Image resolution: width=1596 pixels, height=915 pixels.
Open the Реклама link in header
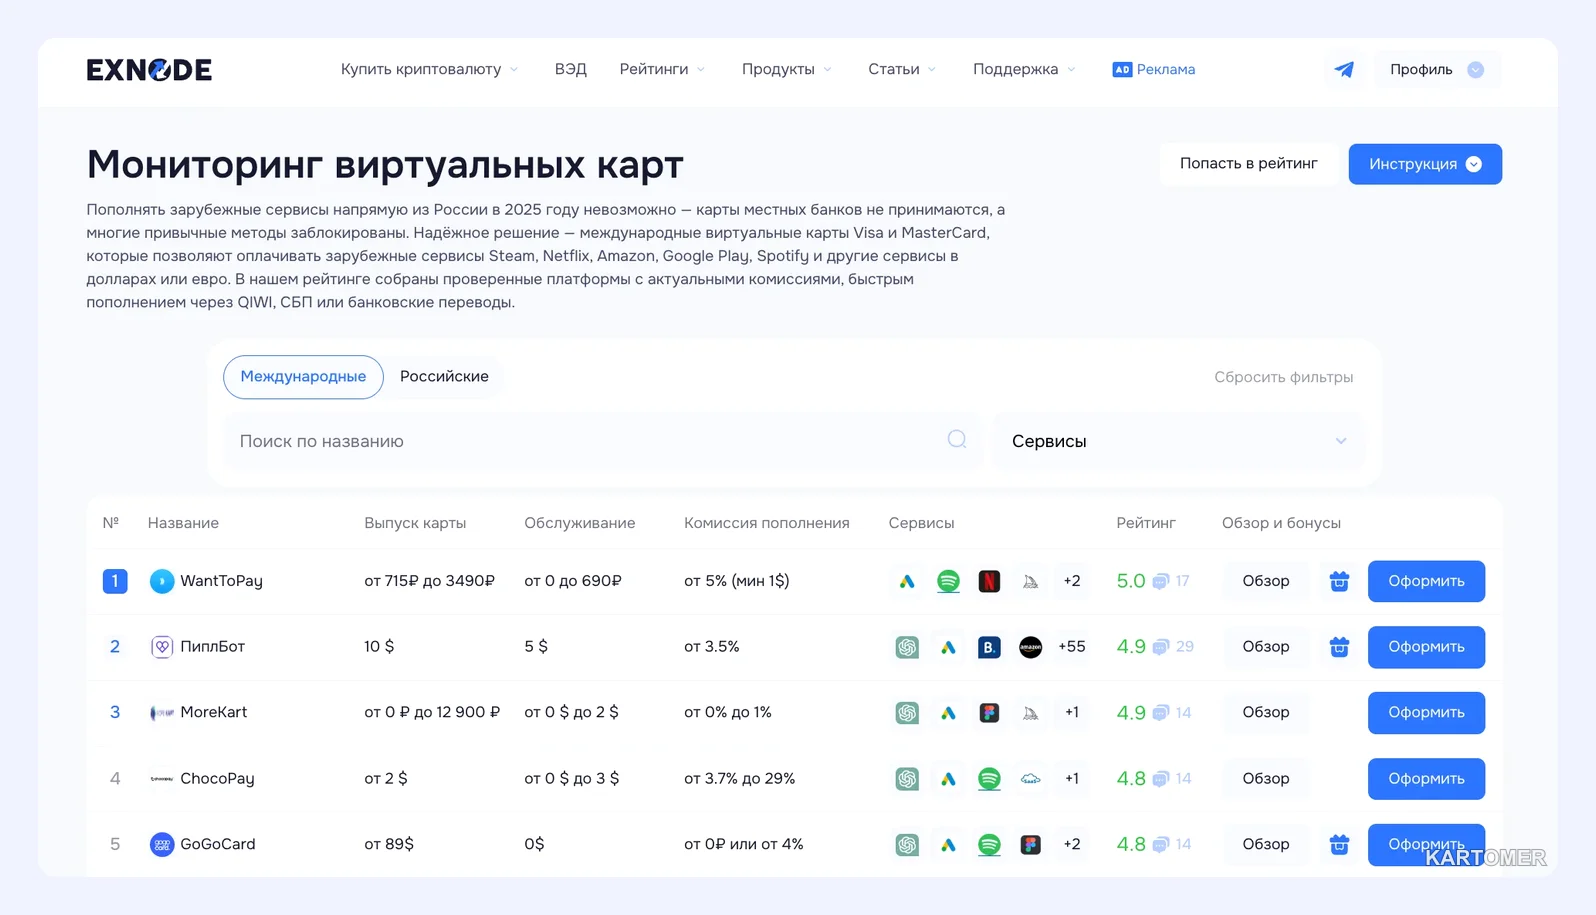tap(1154, 69)
